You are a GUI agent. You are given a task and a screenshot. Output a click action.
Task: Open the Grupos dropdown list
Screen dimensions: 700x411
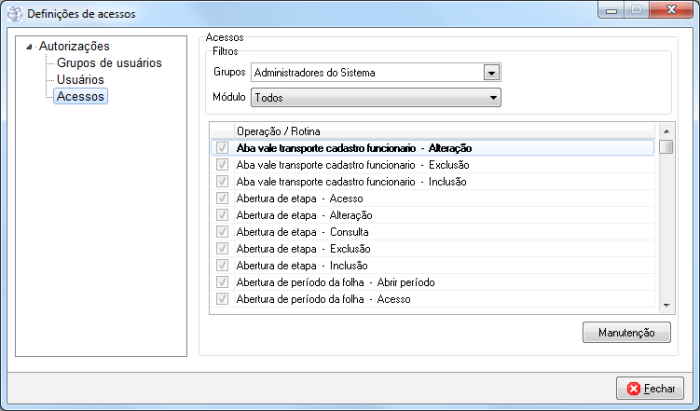click(x=490, y=72)
